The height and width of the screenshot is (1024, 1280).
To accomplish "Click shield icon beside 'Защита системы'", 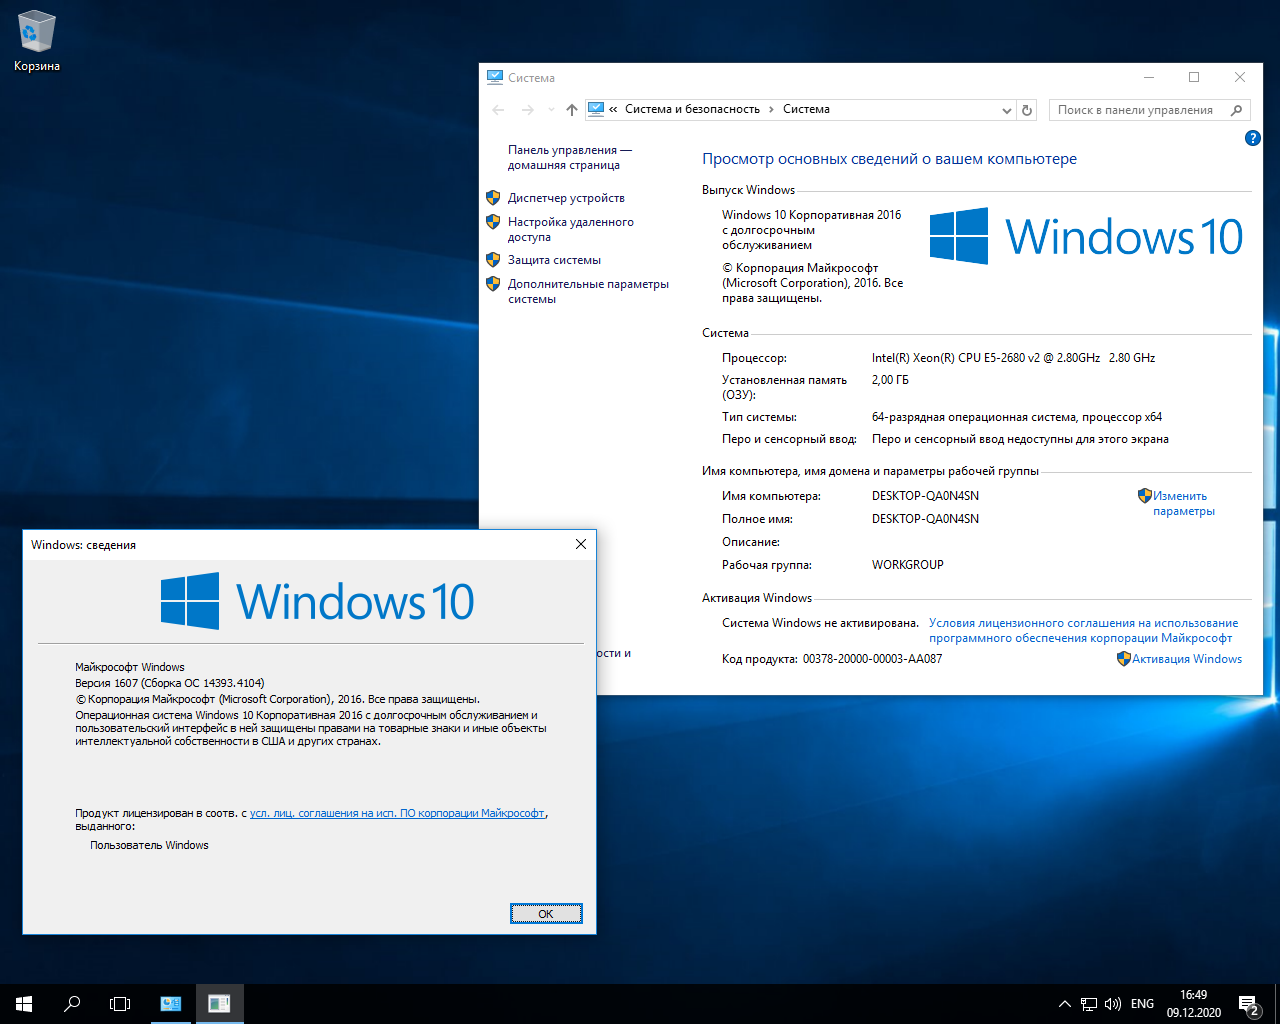I will coord(493,260).
